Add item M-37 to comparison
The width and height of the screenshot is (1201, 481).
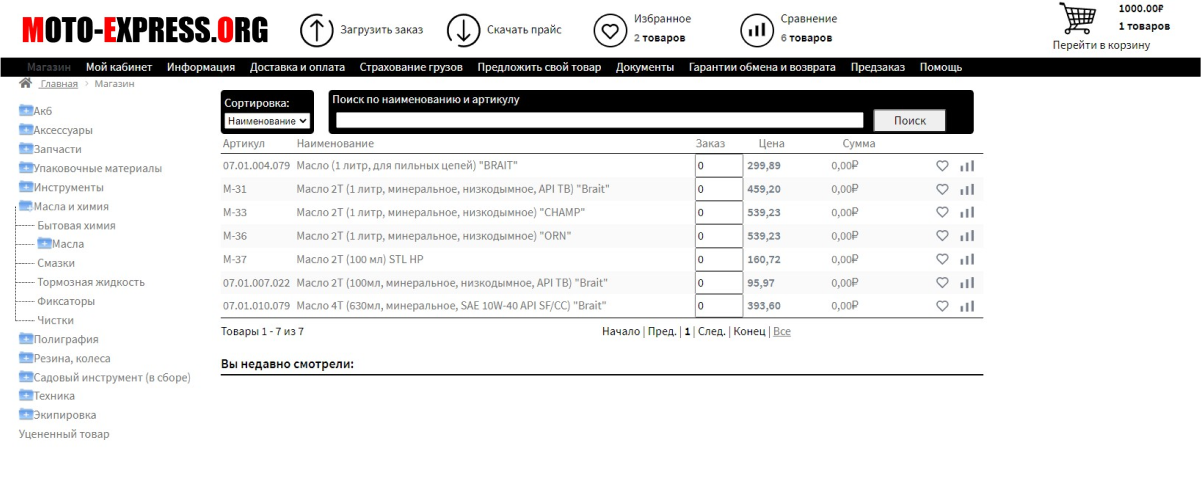pos(967,259)
